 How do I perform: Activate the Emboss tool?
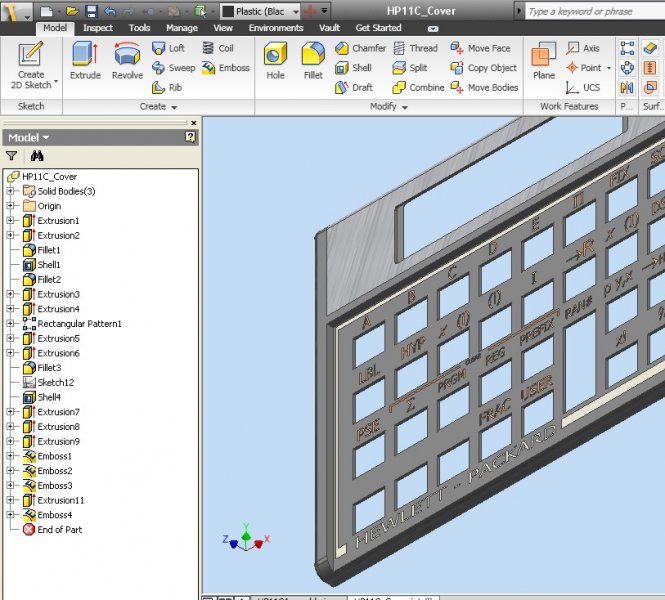226,67
